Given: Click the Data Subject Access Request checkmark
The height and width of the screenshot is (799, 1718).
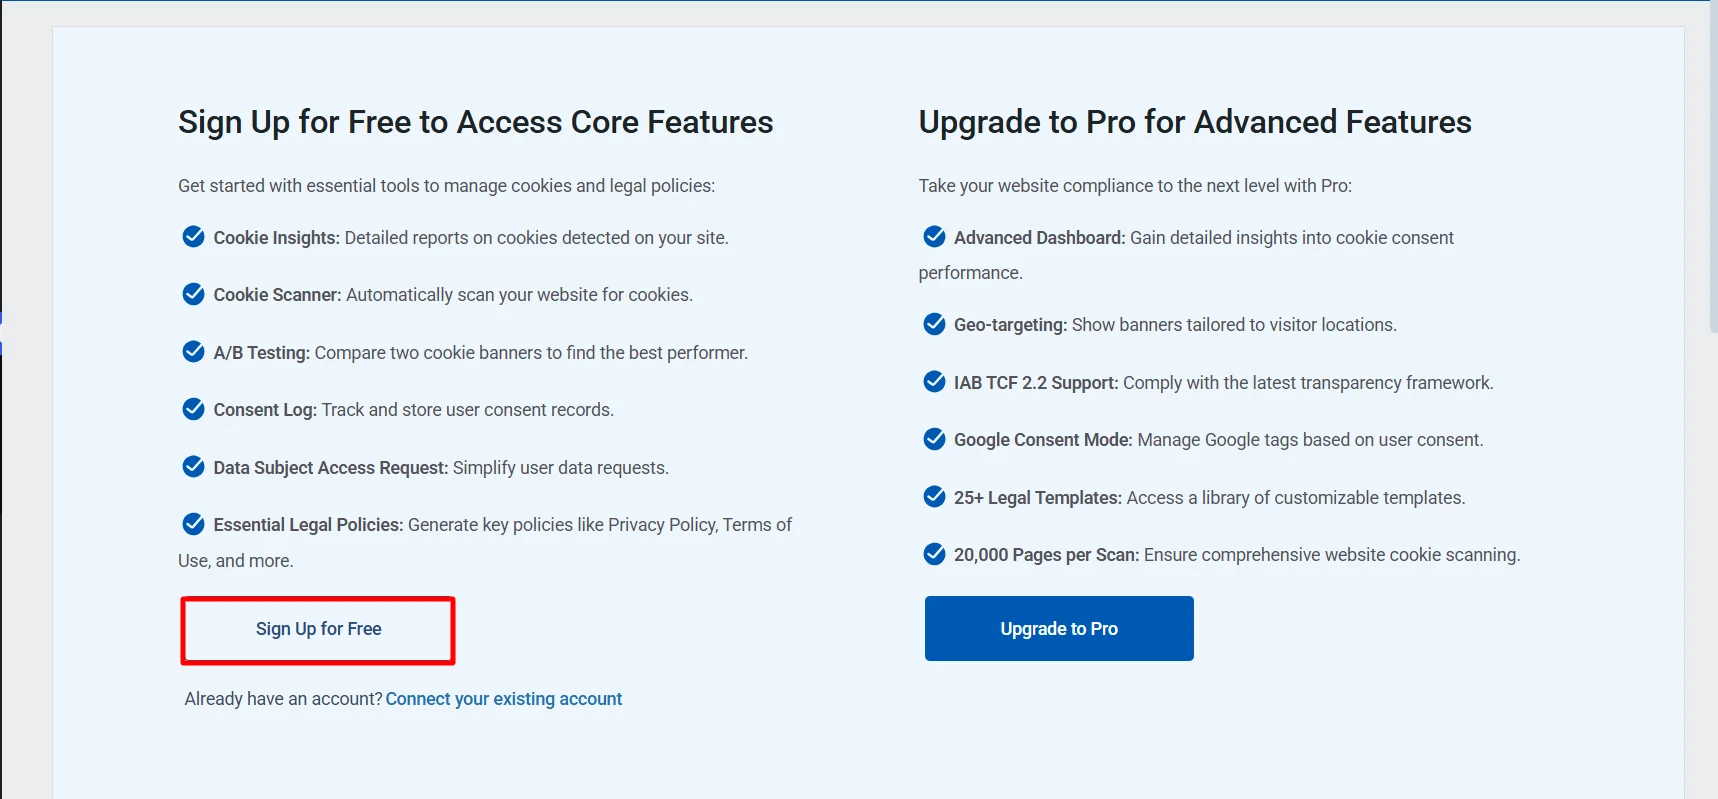Looking at the screenshot, I should 193,467.
